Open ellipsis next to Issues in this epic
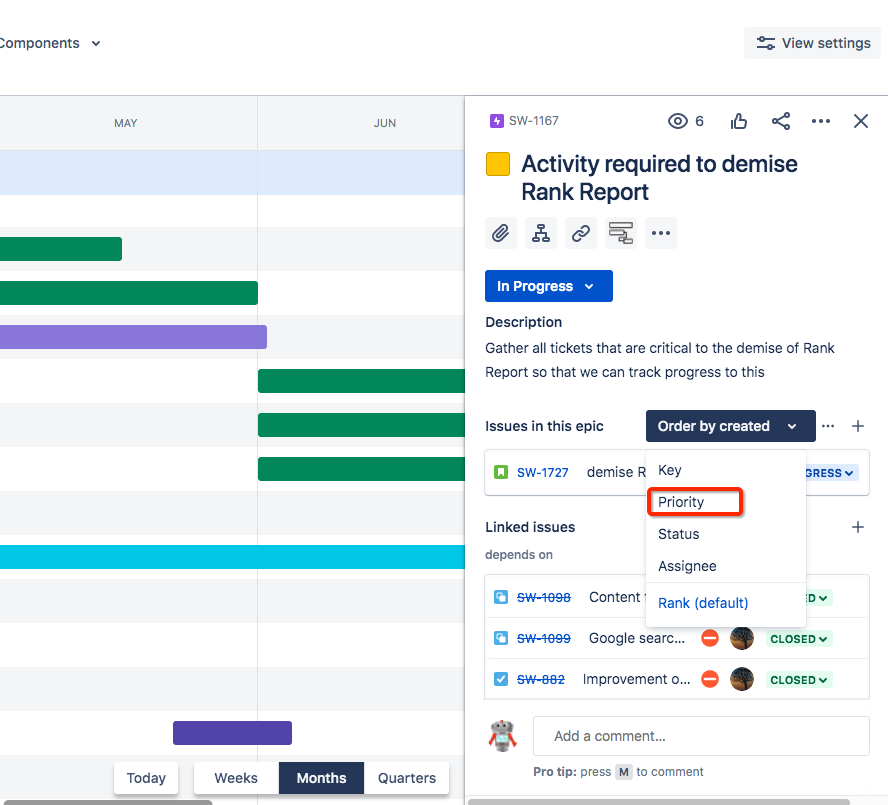This screenshot has width=888, height=805. (x=828, y=426)
